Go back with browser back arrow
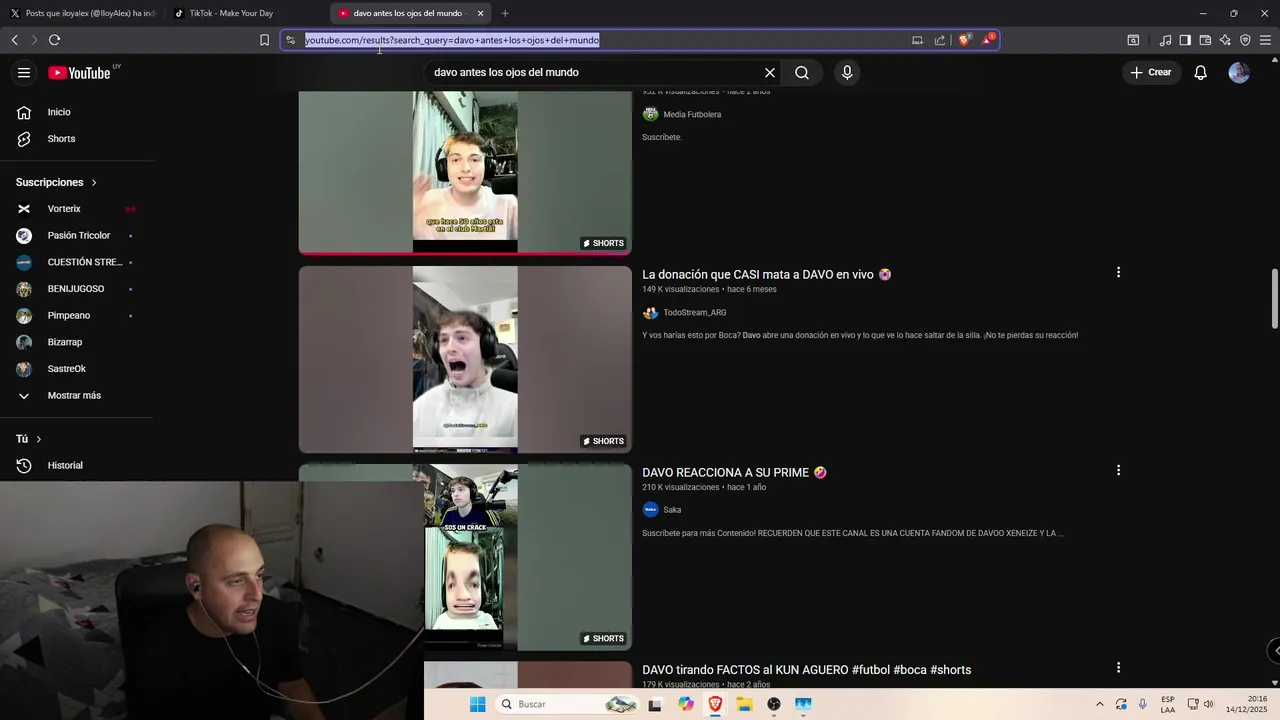Screen dimensions: 1280x720 point(15,40)
